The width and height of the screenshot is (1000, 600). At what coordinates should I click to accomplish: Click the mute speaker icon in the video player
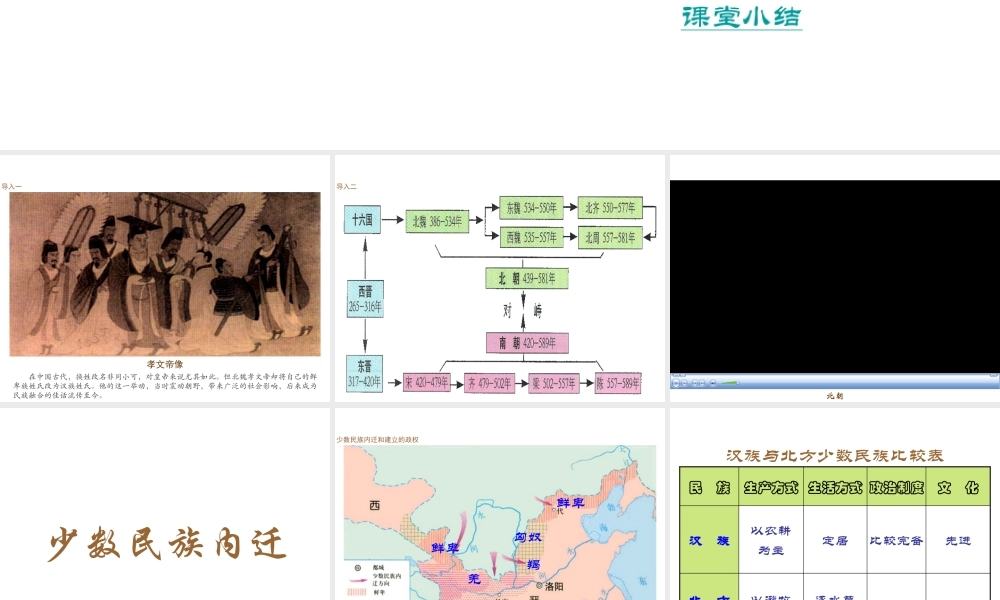click(713, 383)
